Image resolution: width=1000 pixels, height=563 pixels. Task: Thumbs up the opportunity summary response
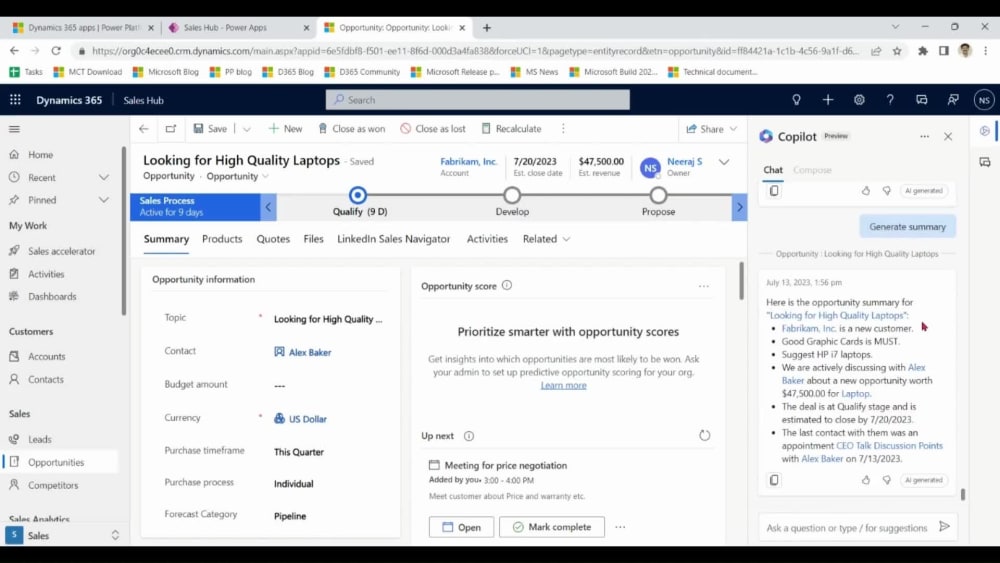(x=865, y=479)
